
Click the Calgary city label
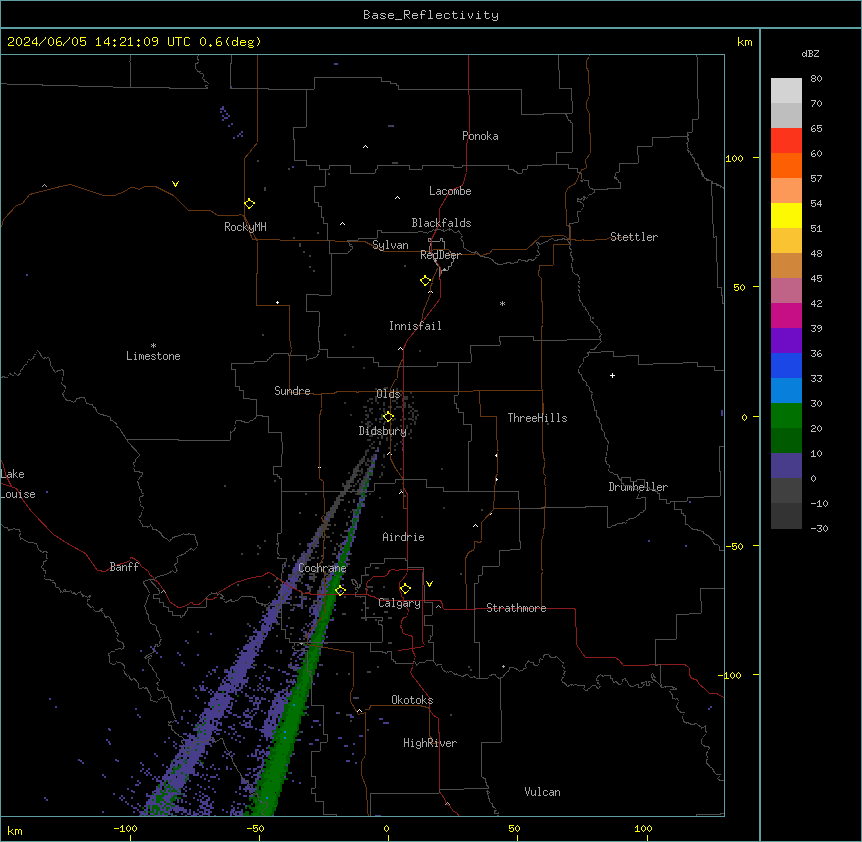coord(399,603)
